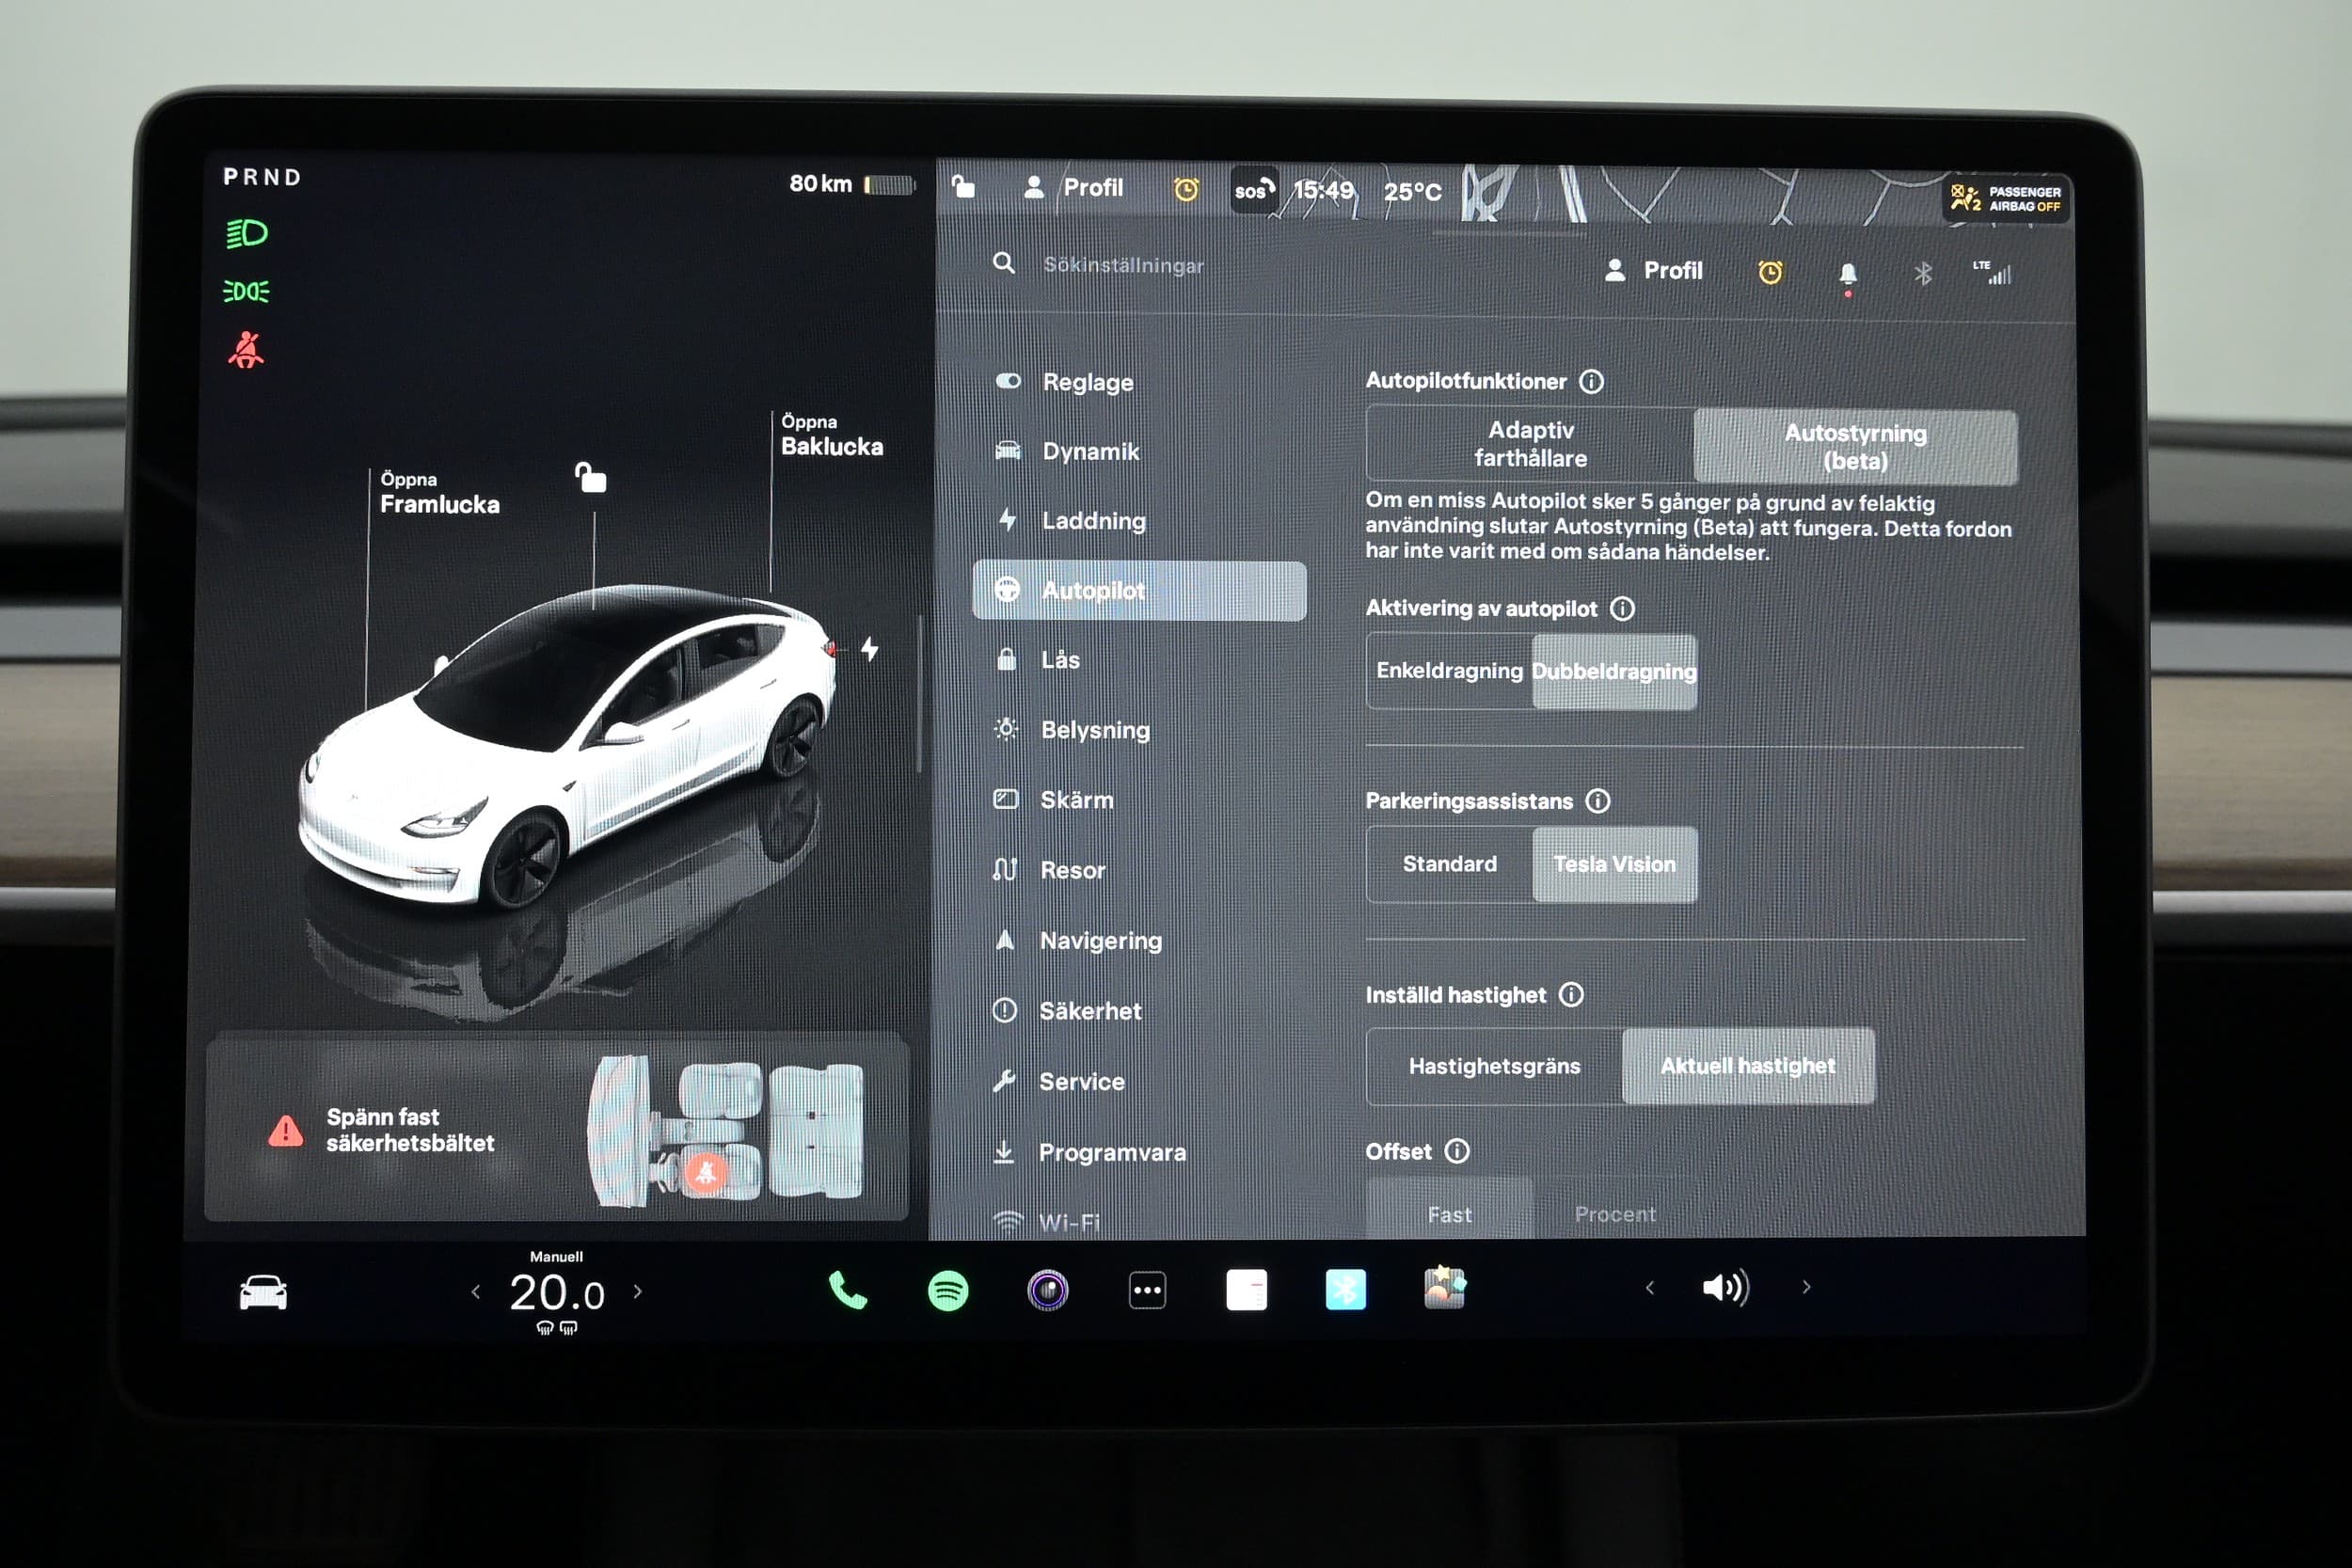Select Hastighetsgräns speed option
The width and height of the screenshot is (2352, 1568).
click(1494, 1066)
